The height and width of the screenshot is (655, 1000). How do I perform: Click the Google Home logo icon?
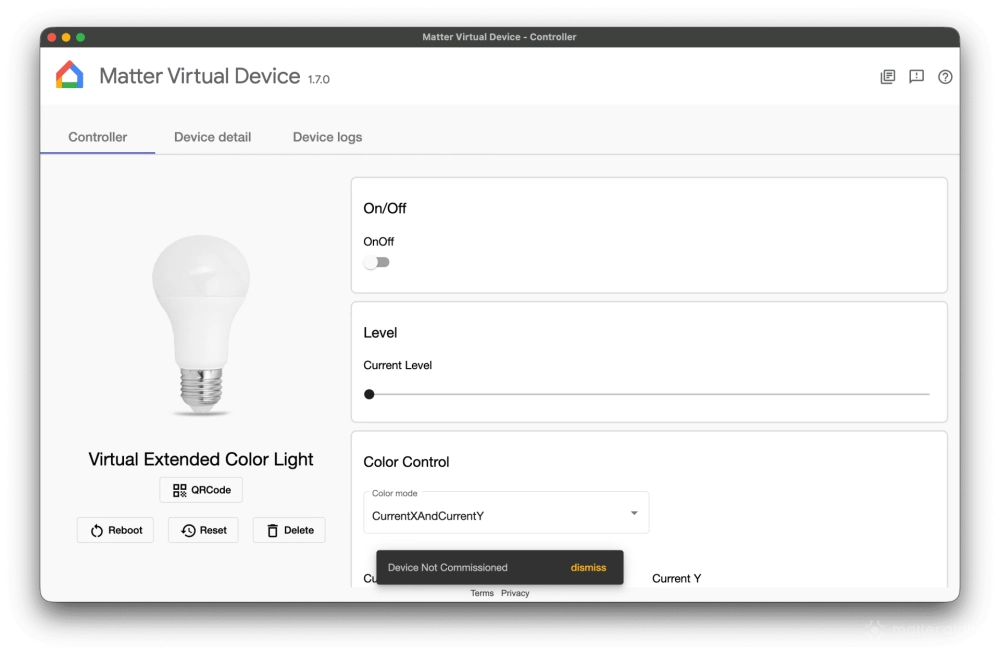click(70, 75)
